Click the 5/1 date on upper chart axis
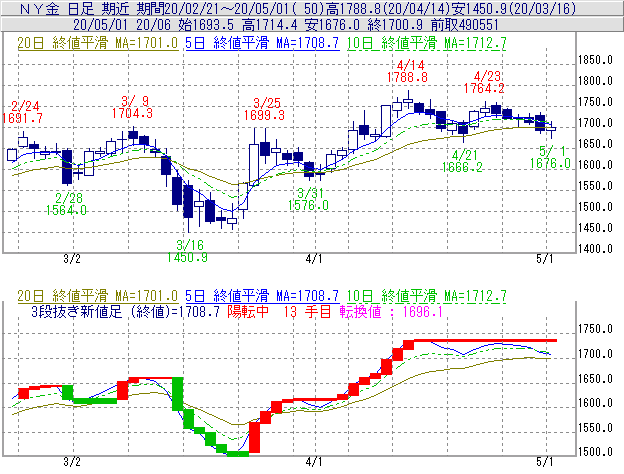 (x=545, y=259)
